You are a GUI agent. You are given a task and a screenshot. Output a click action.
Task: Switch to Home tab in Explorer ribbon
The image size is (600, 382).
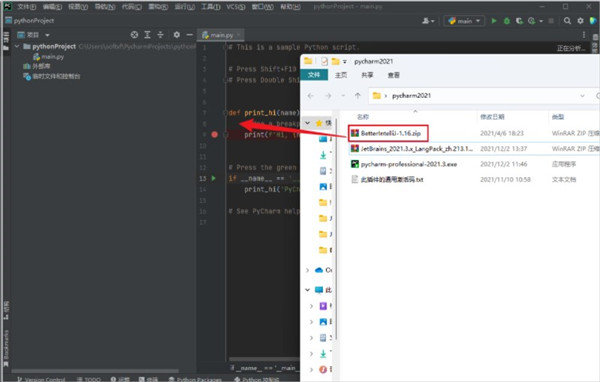341,75
